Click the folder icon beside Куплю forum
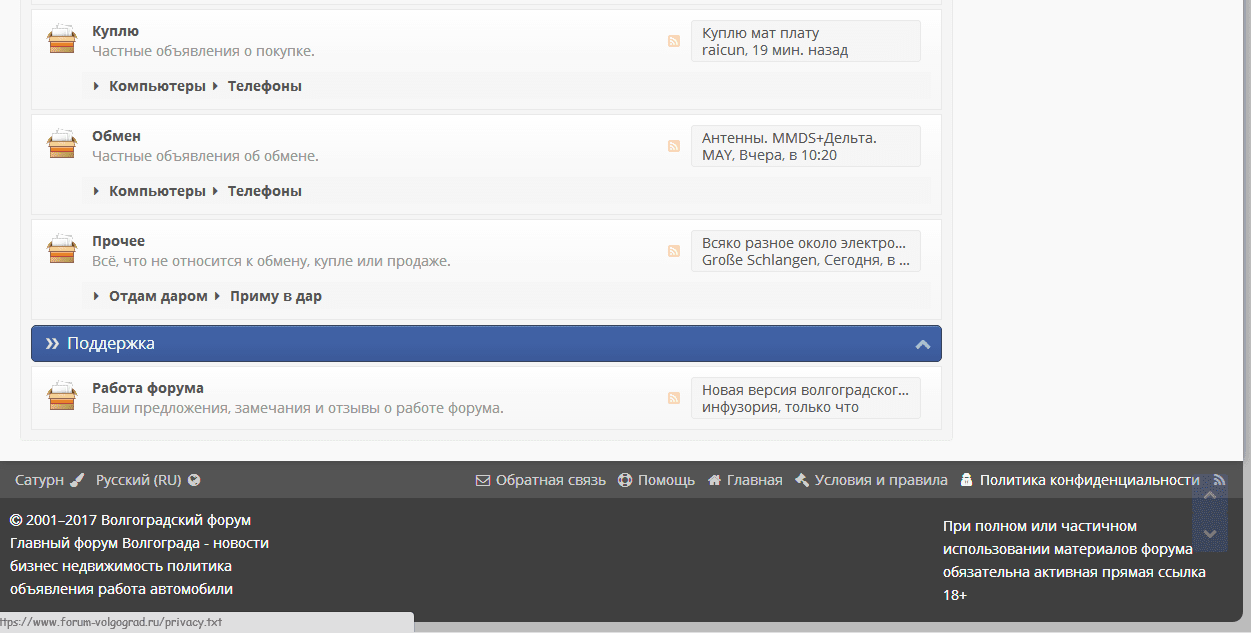The image size is (1251, 633). click(62, 40)
